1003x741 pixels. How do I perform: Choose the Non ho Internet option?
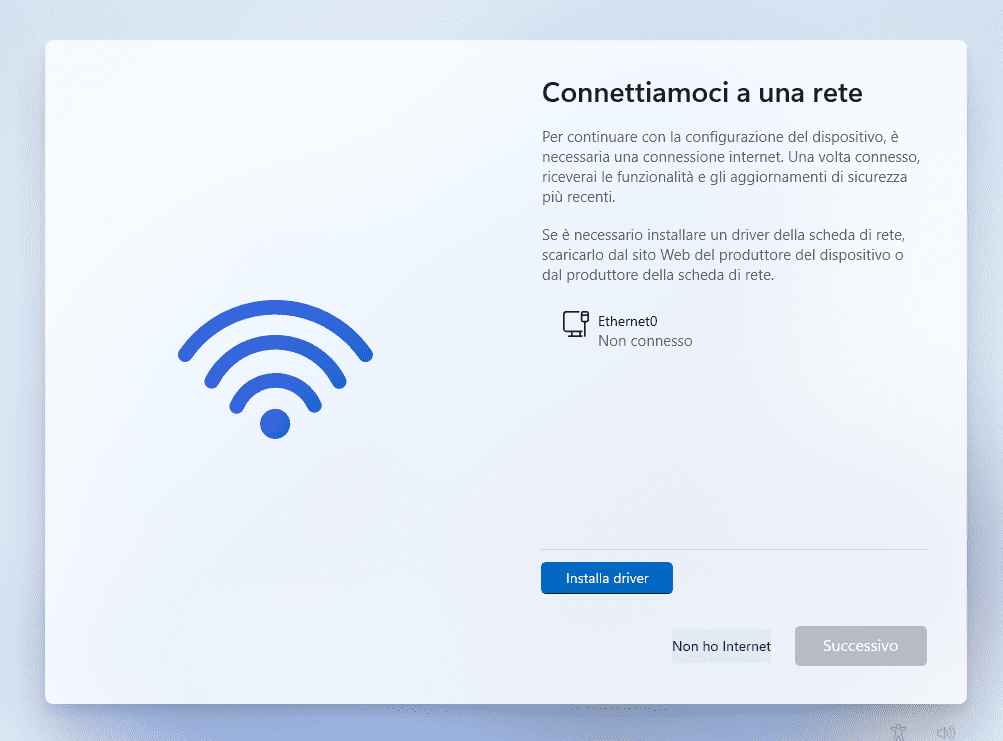pos(721,646)
